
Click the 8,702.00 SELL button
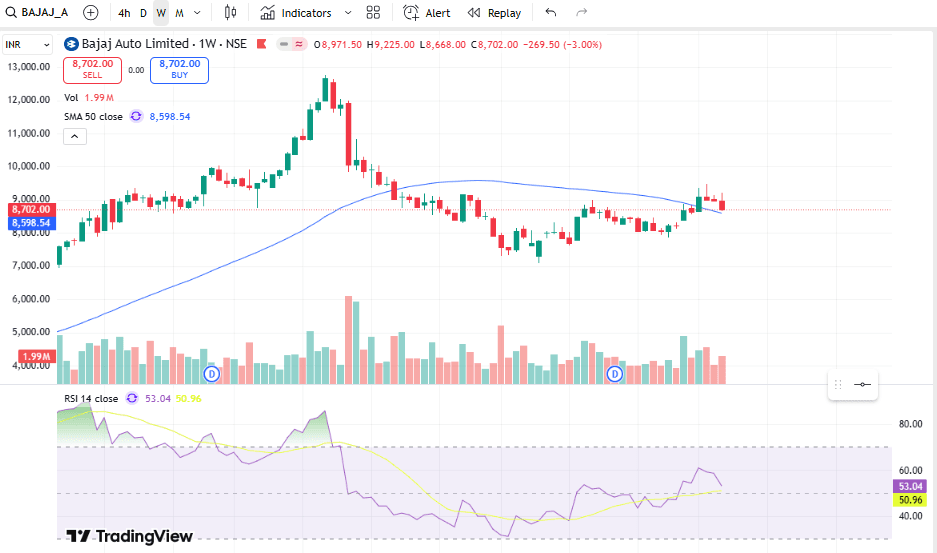coord(93,69)
